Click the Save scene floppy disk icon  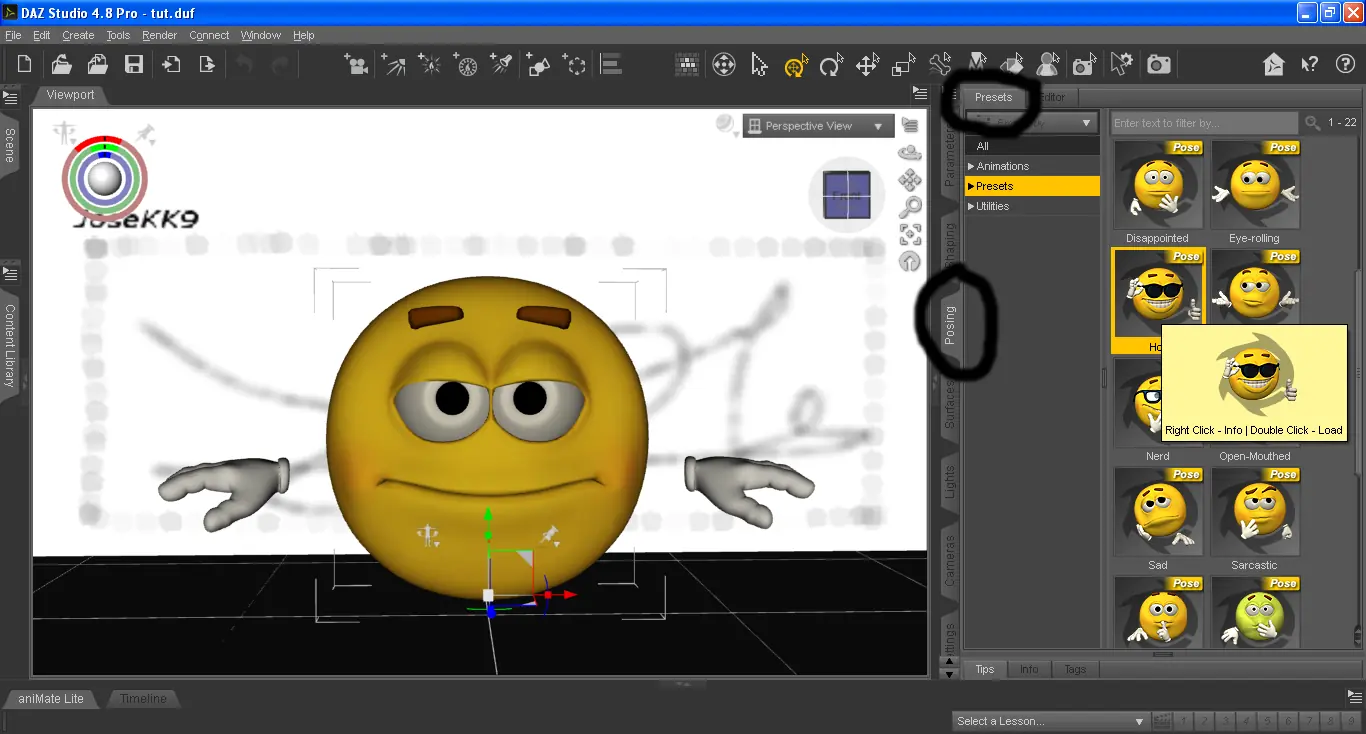pos(133,65)
